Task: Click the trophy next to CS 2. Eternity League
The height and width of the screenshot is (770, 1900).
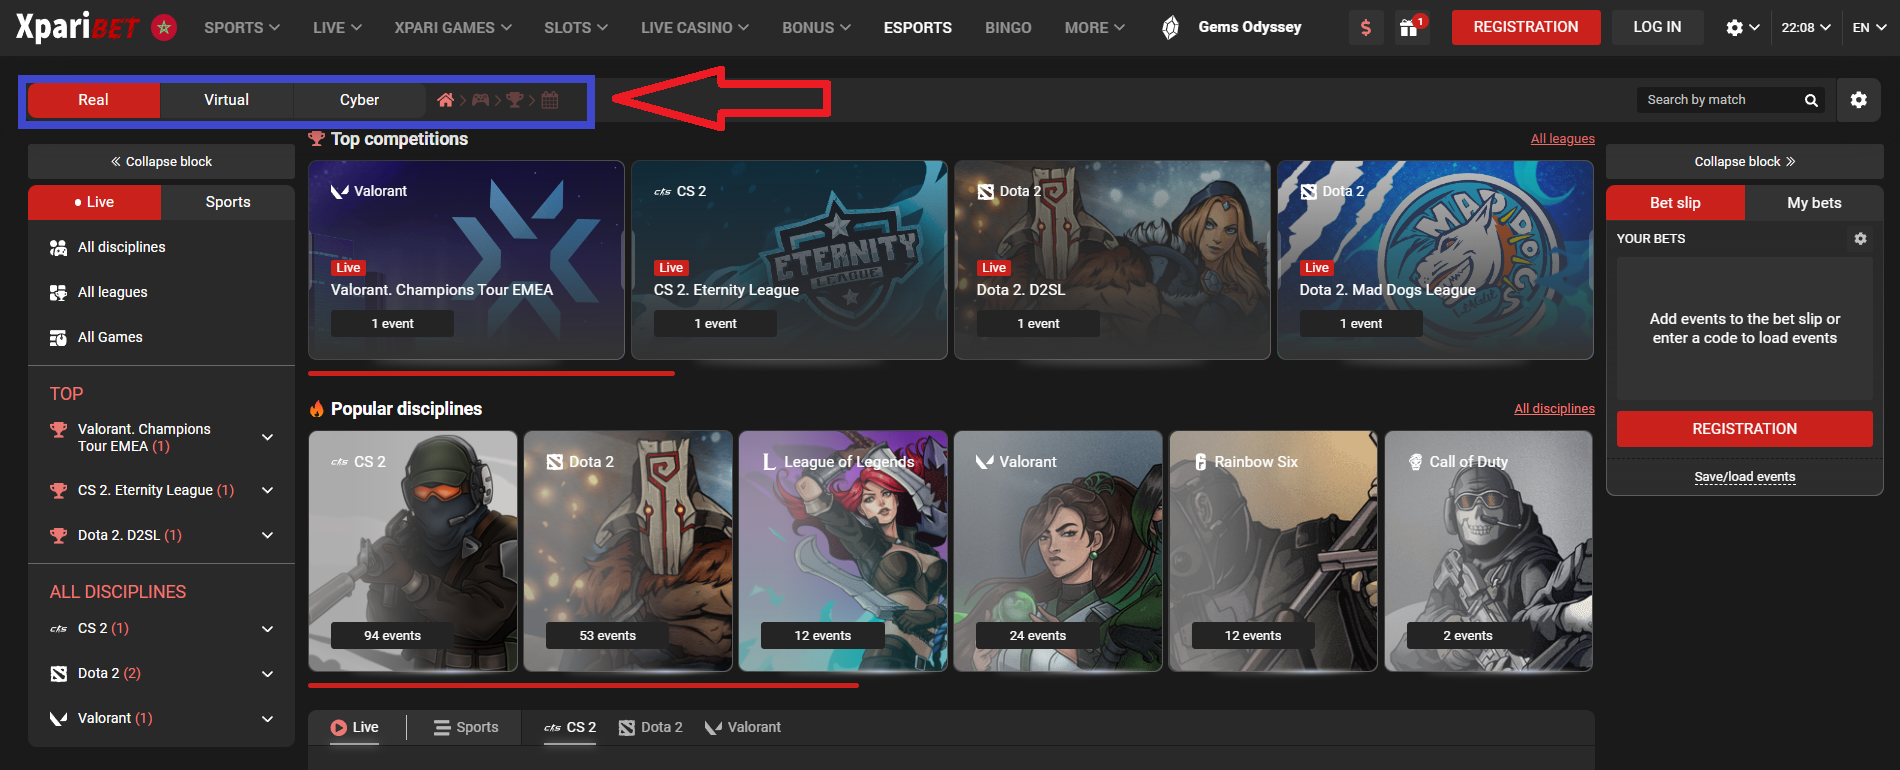Action: (58, 490)
